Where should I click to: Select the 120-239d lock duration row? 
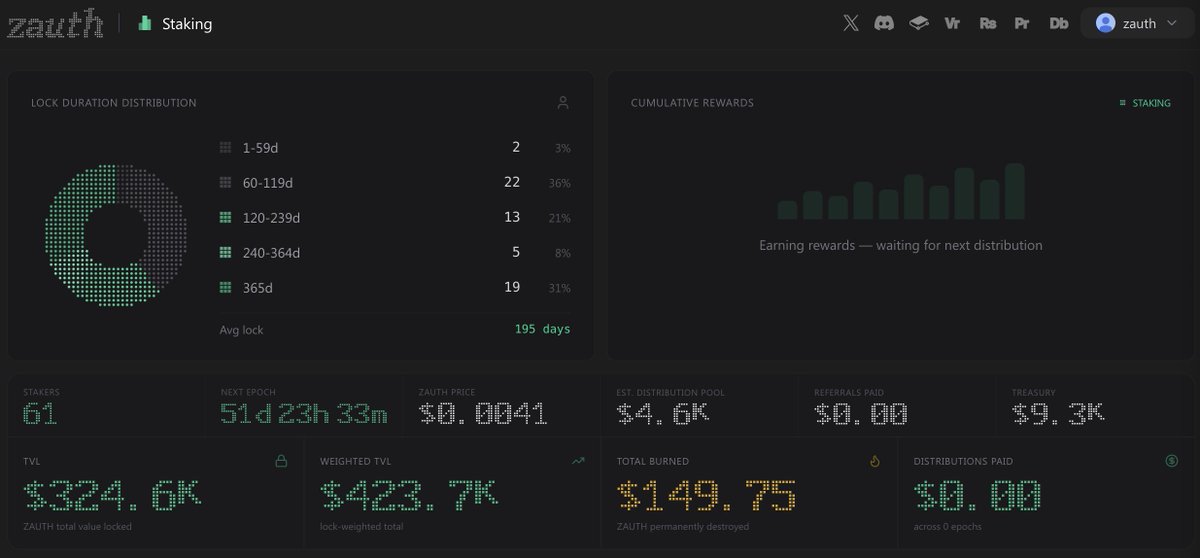click(395, 218)
